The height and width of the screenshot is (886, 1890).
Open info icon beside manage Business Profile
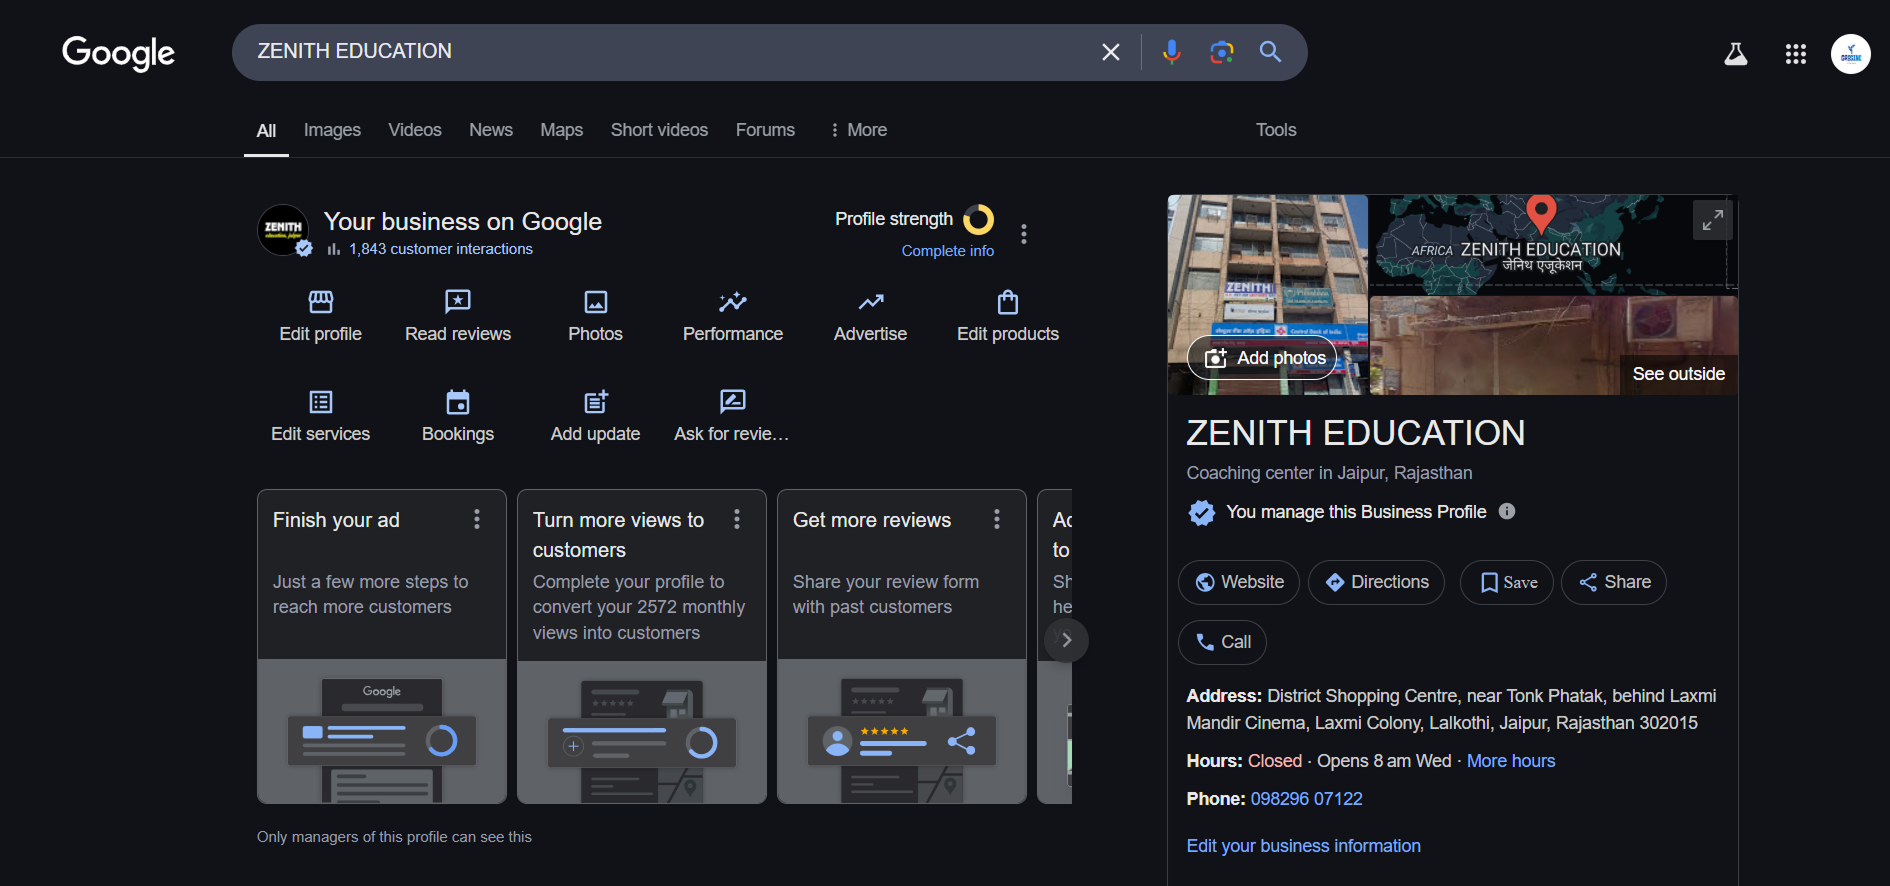(1507, 511)
